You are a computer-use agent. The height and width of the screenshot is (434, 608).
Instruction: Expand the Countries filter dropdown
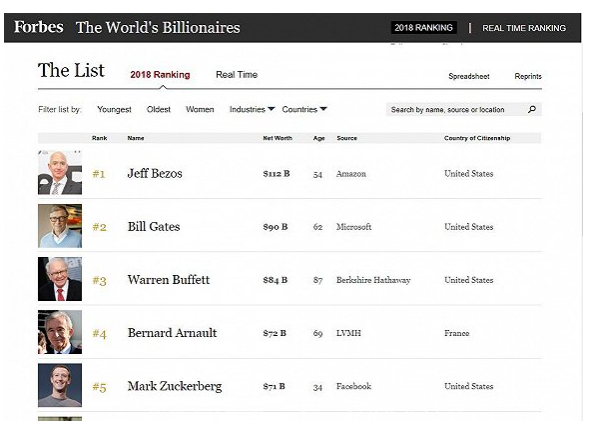tap(304, 109)
